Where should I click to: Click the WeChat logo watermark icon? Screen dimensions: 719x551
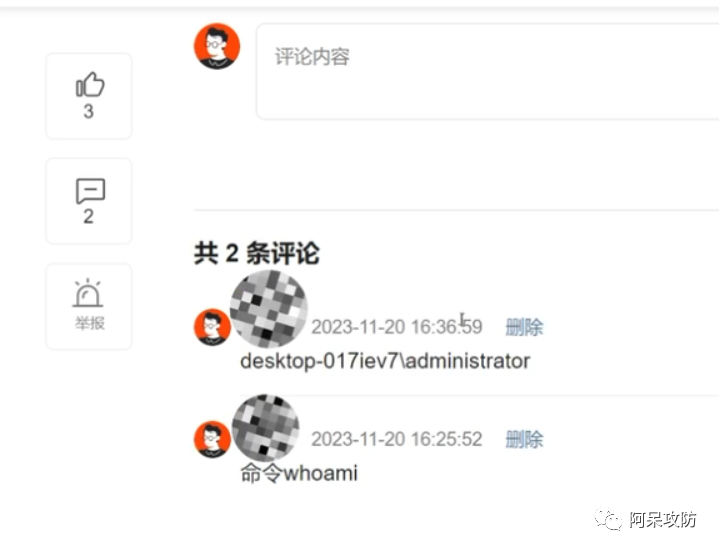coord(608,519)
